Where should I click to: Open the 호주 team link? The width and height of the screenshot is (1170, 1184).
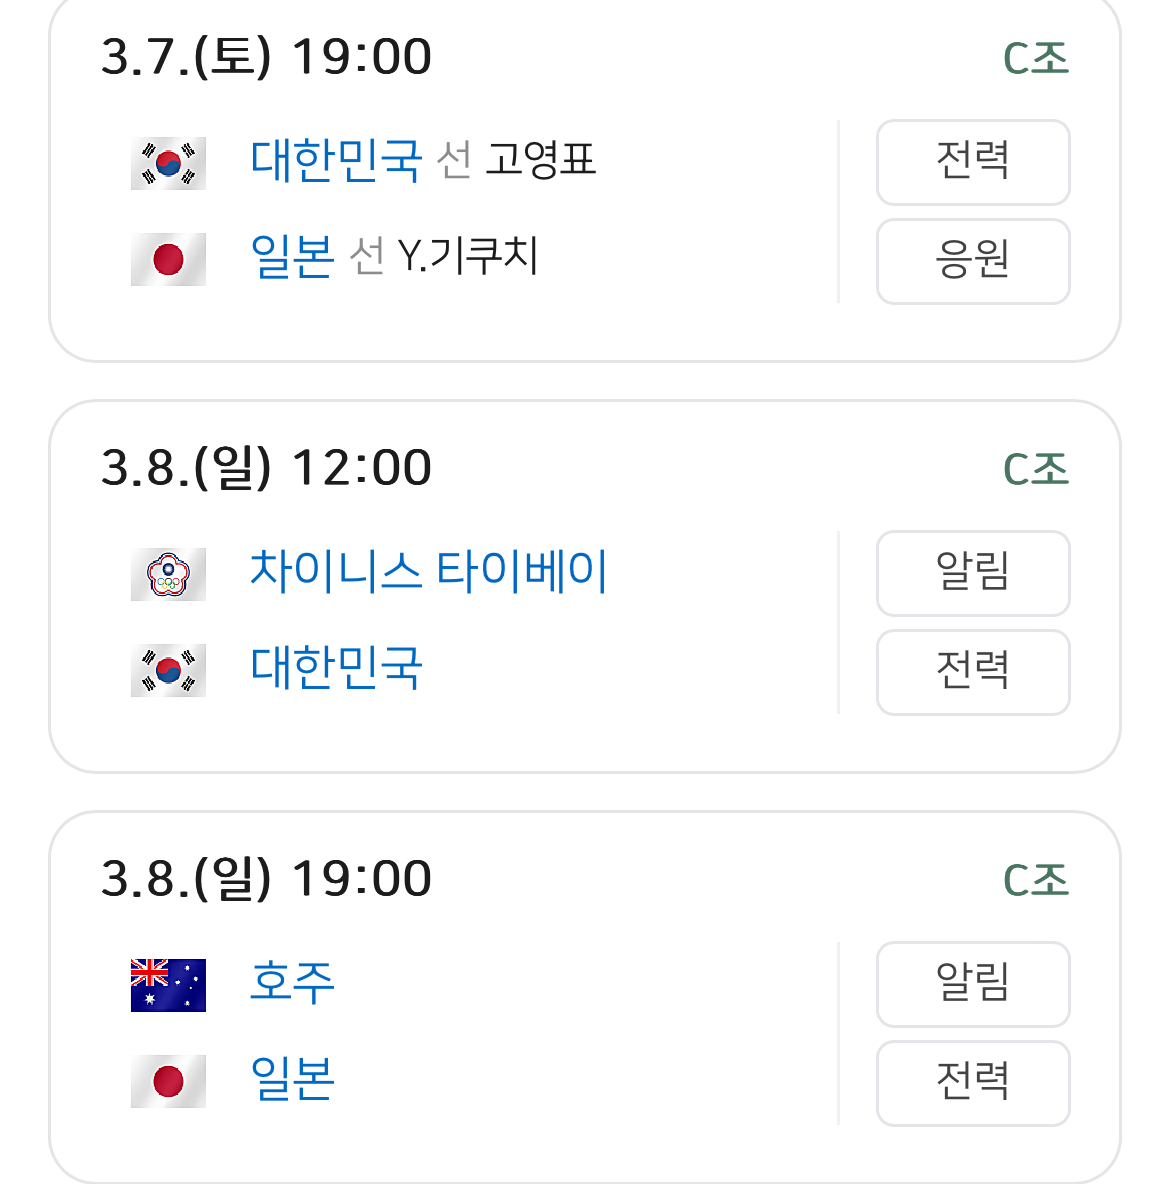[x=292, y=982]
